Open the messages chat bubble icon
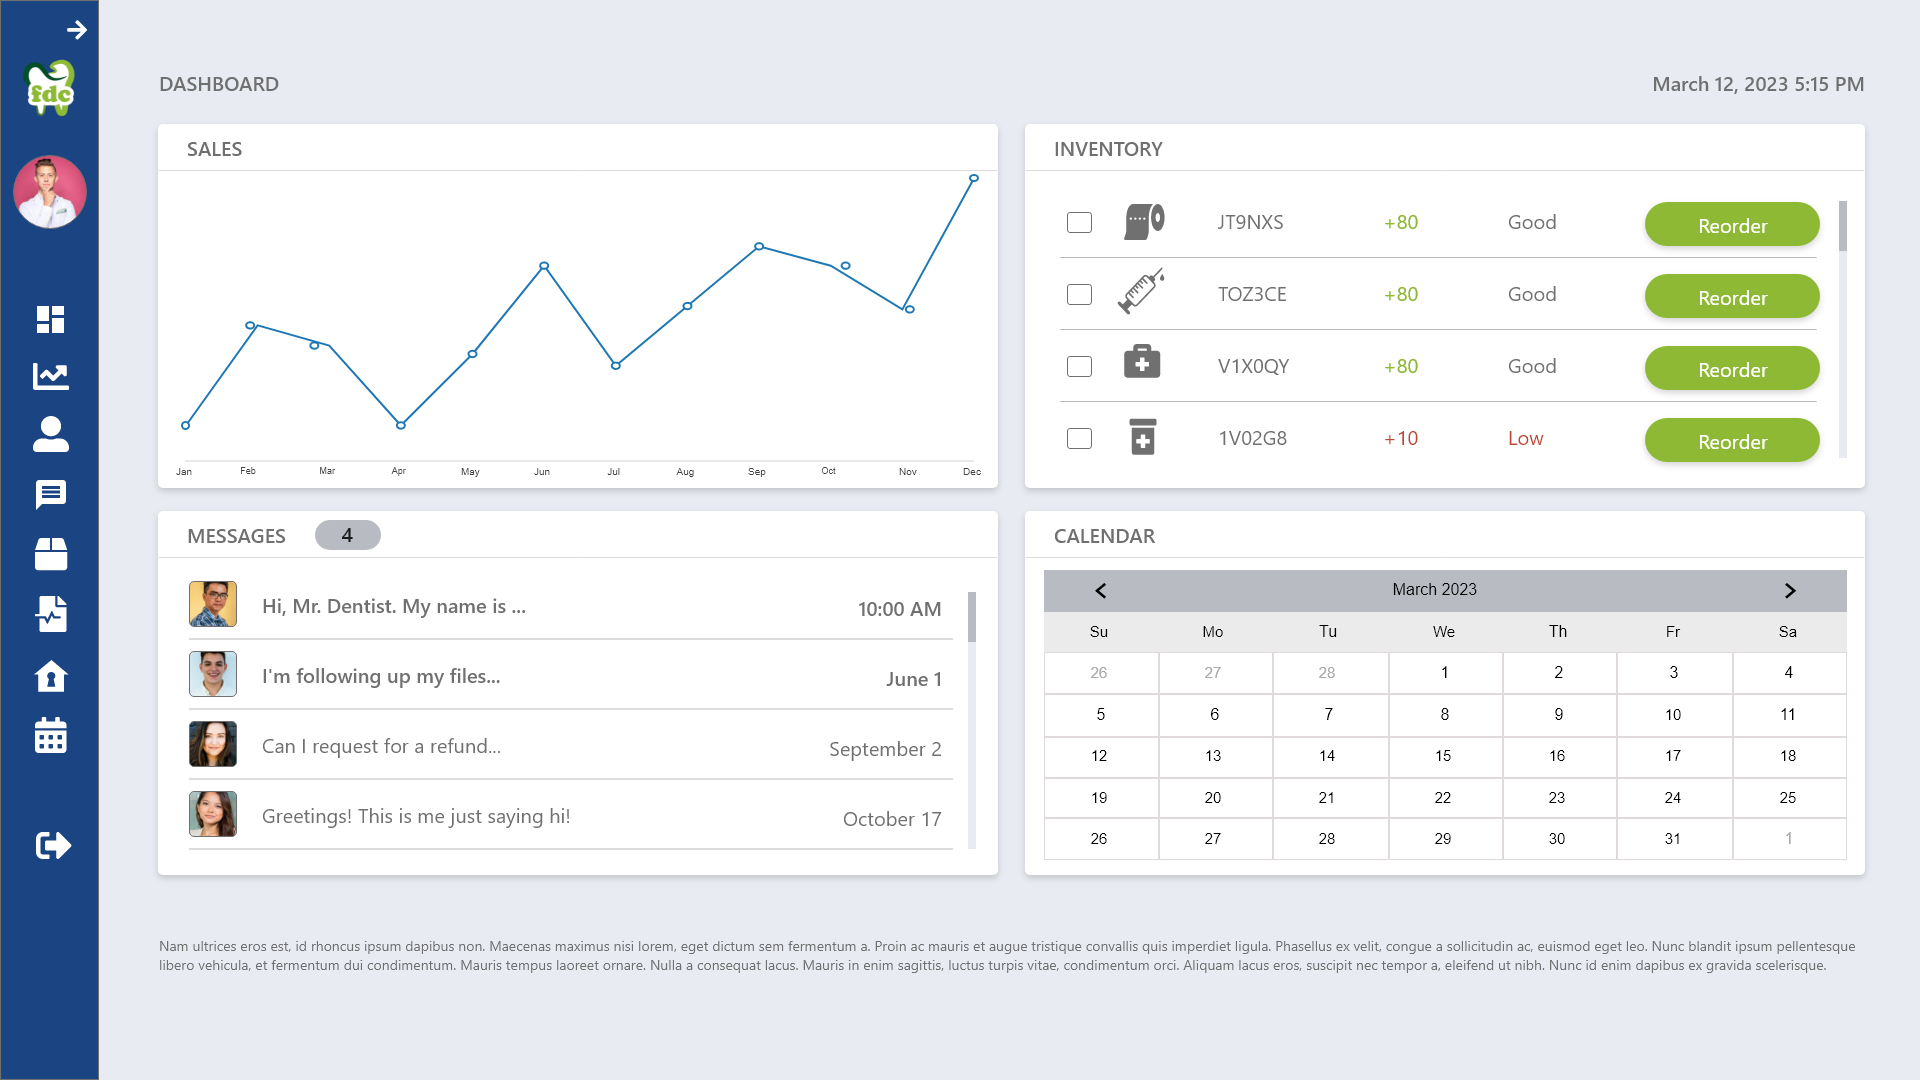Screen dimensions: 1920x1080 click(50, 494)
